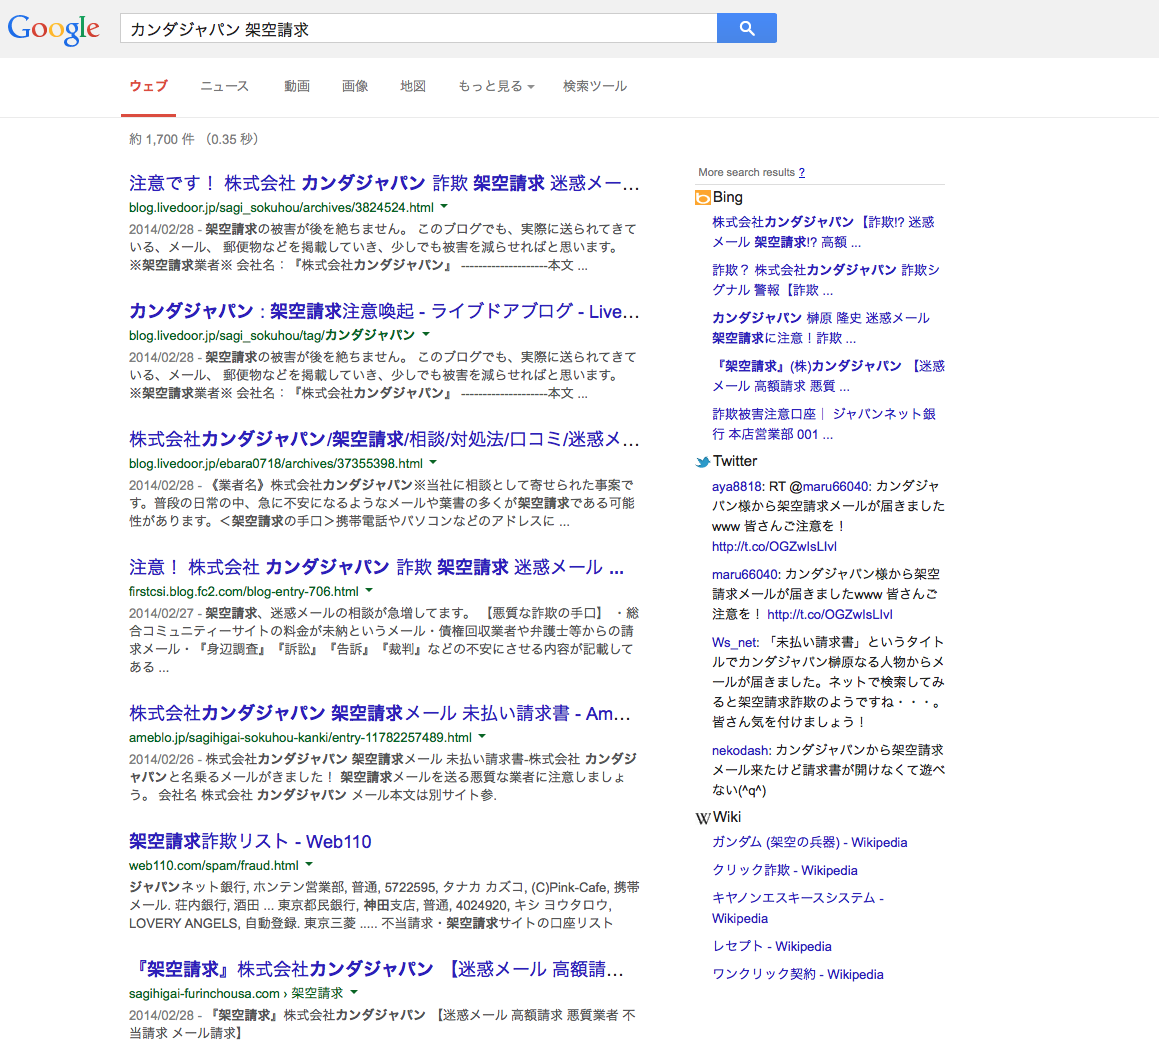Open クリック詐欺 - Wikipedia link
1159x1057 pixels.
784,870
